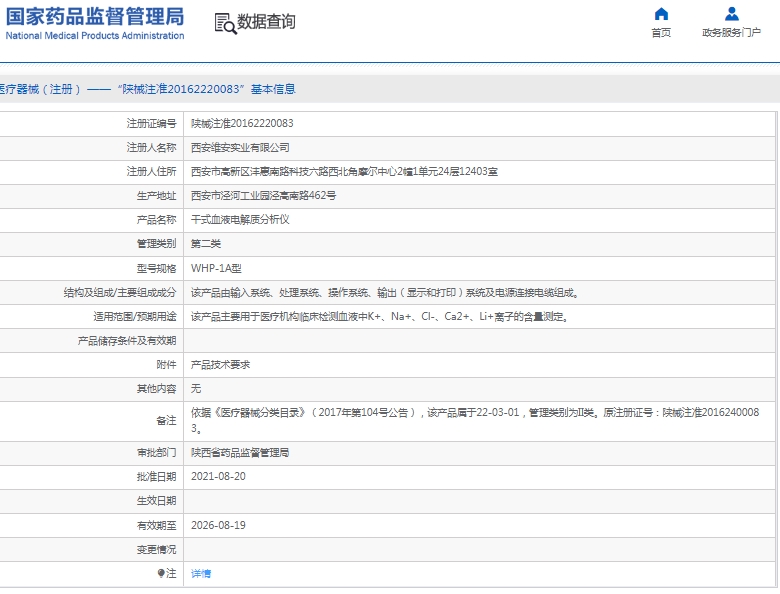Click the 有效期至 row label
This screenshot has height=594, width=780.
156,525
